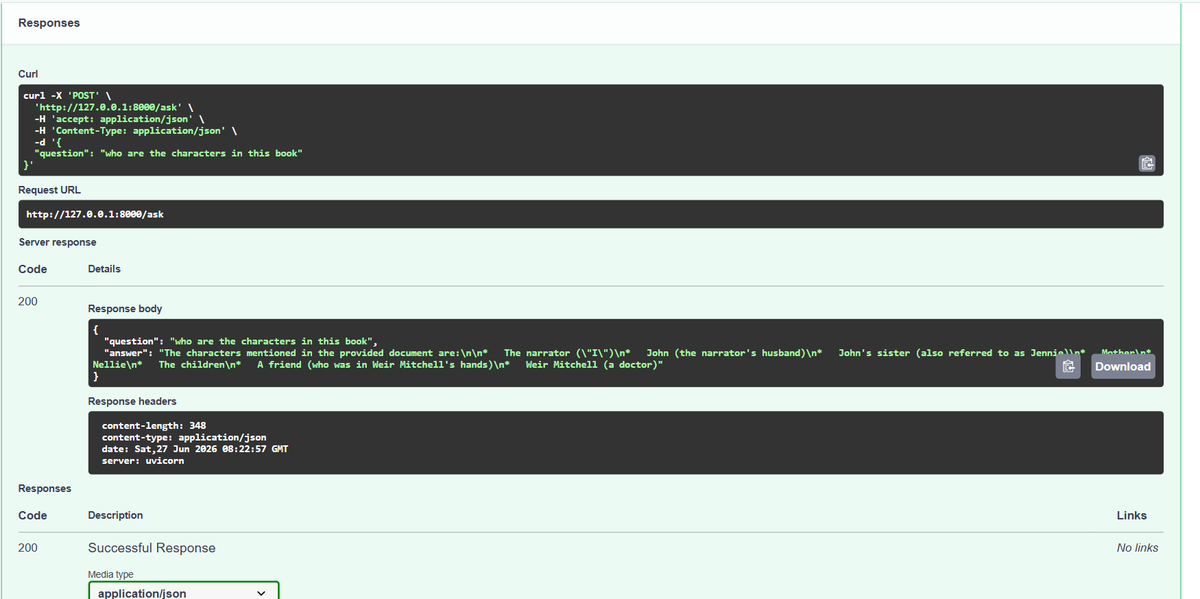1200x599 pixels.
Task: Download the response body
Action: click(x=1123, y=367)
